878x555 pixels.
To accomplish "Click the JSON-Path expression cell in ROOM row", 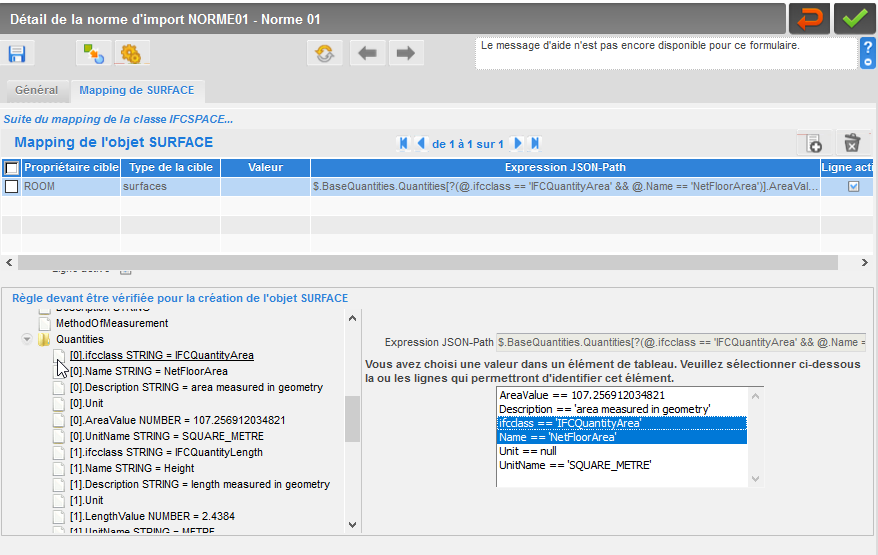I will (565, 186).
